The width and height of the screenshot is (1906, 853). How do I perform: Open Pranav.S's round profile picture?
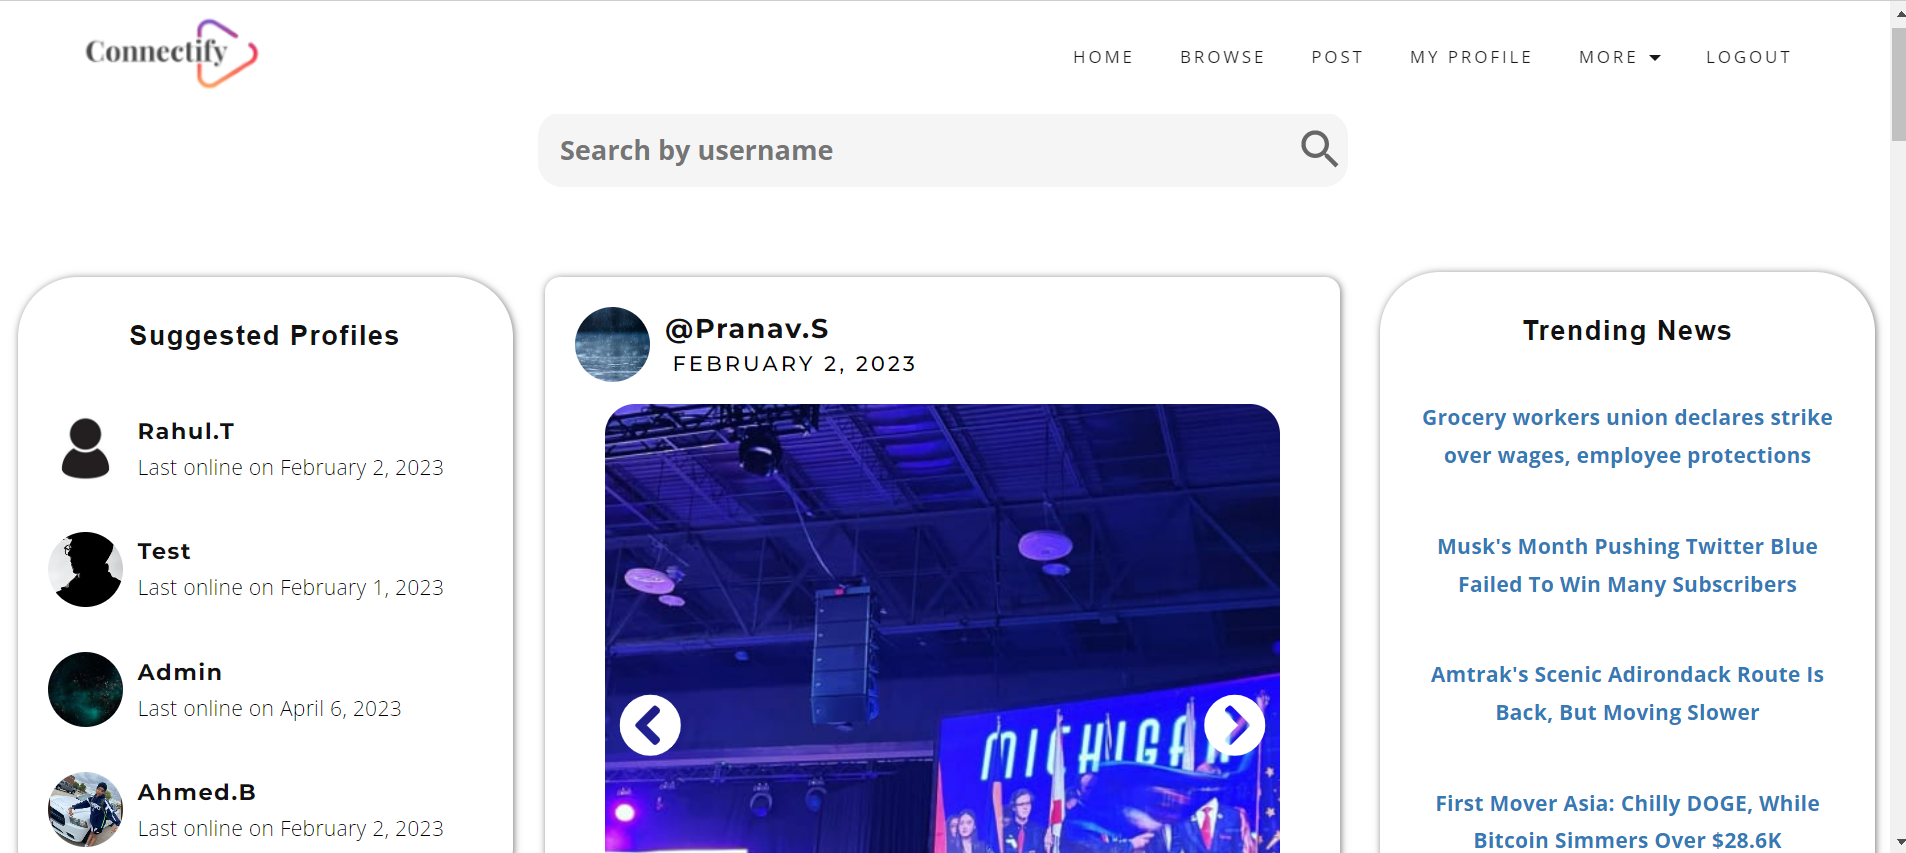tap(612, 344)
